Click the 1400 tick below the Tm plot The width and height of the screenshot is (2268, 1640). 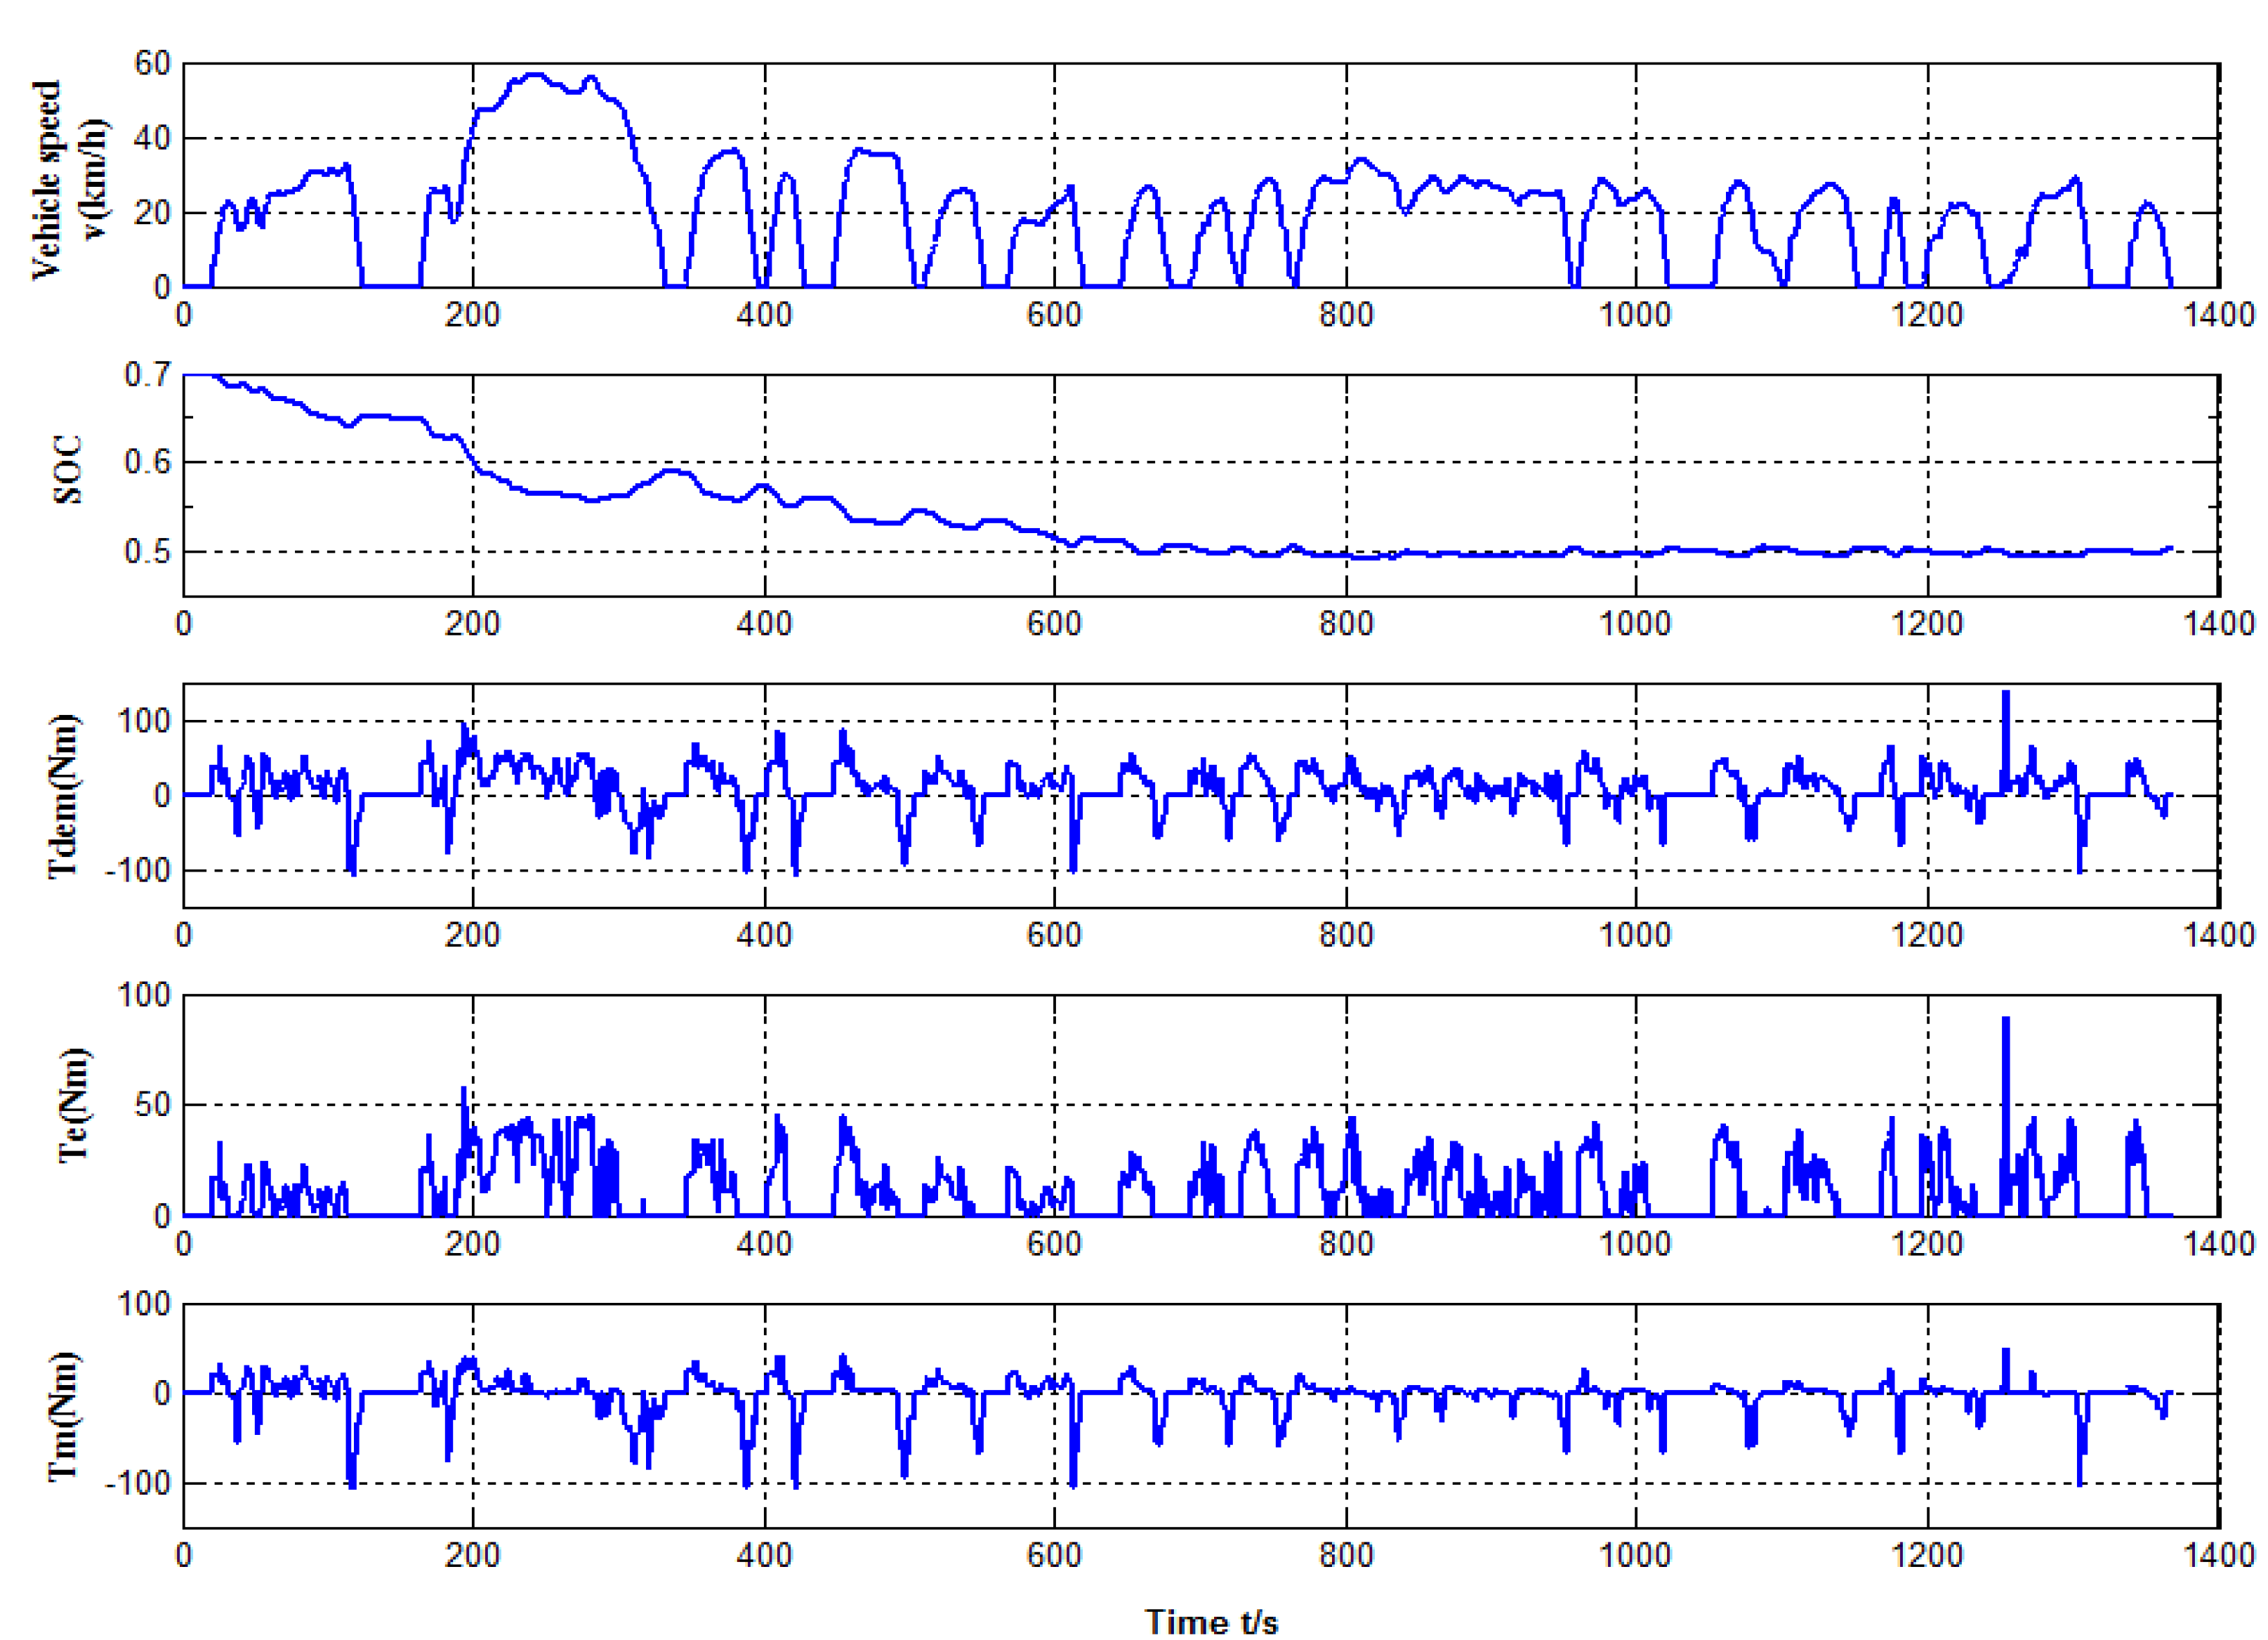click(x=2219, y=1555)
